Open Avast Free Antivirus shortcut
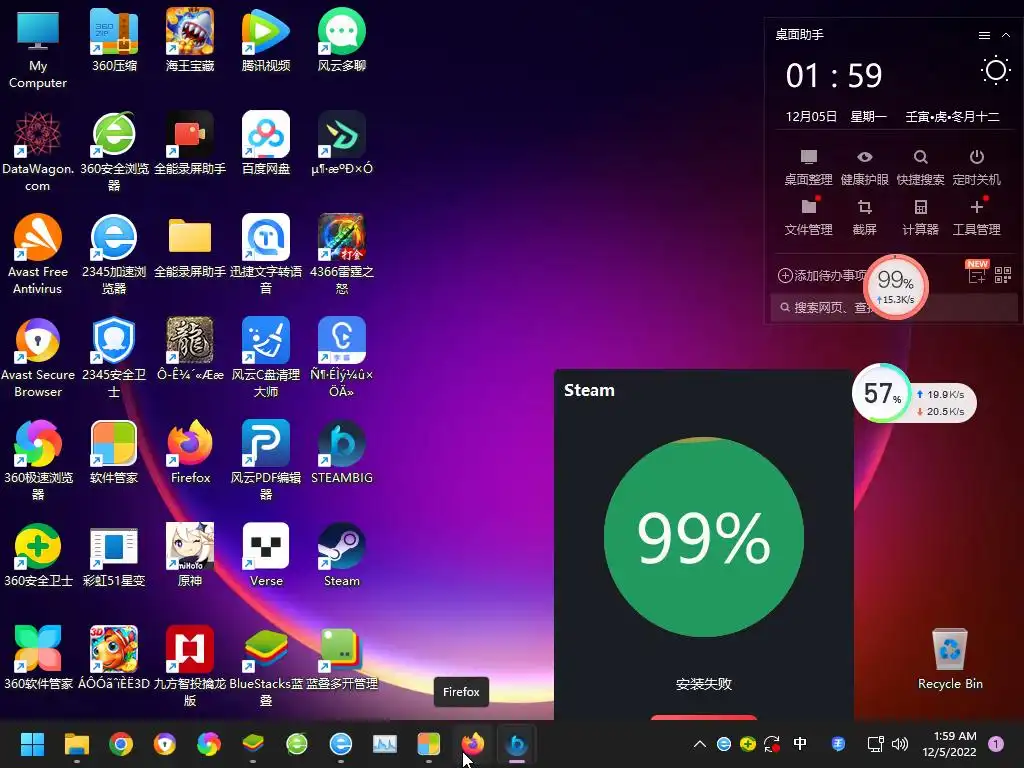The image size is (1024, 768). (38, 255)
